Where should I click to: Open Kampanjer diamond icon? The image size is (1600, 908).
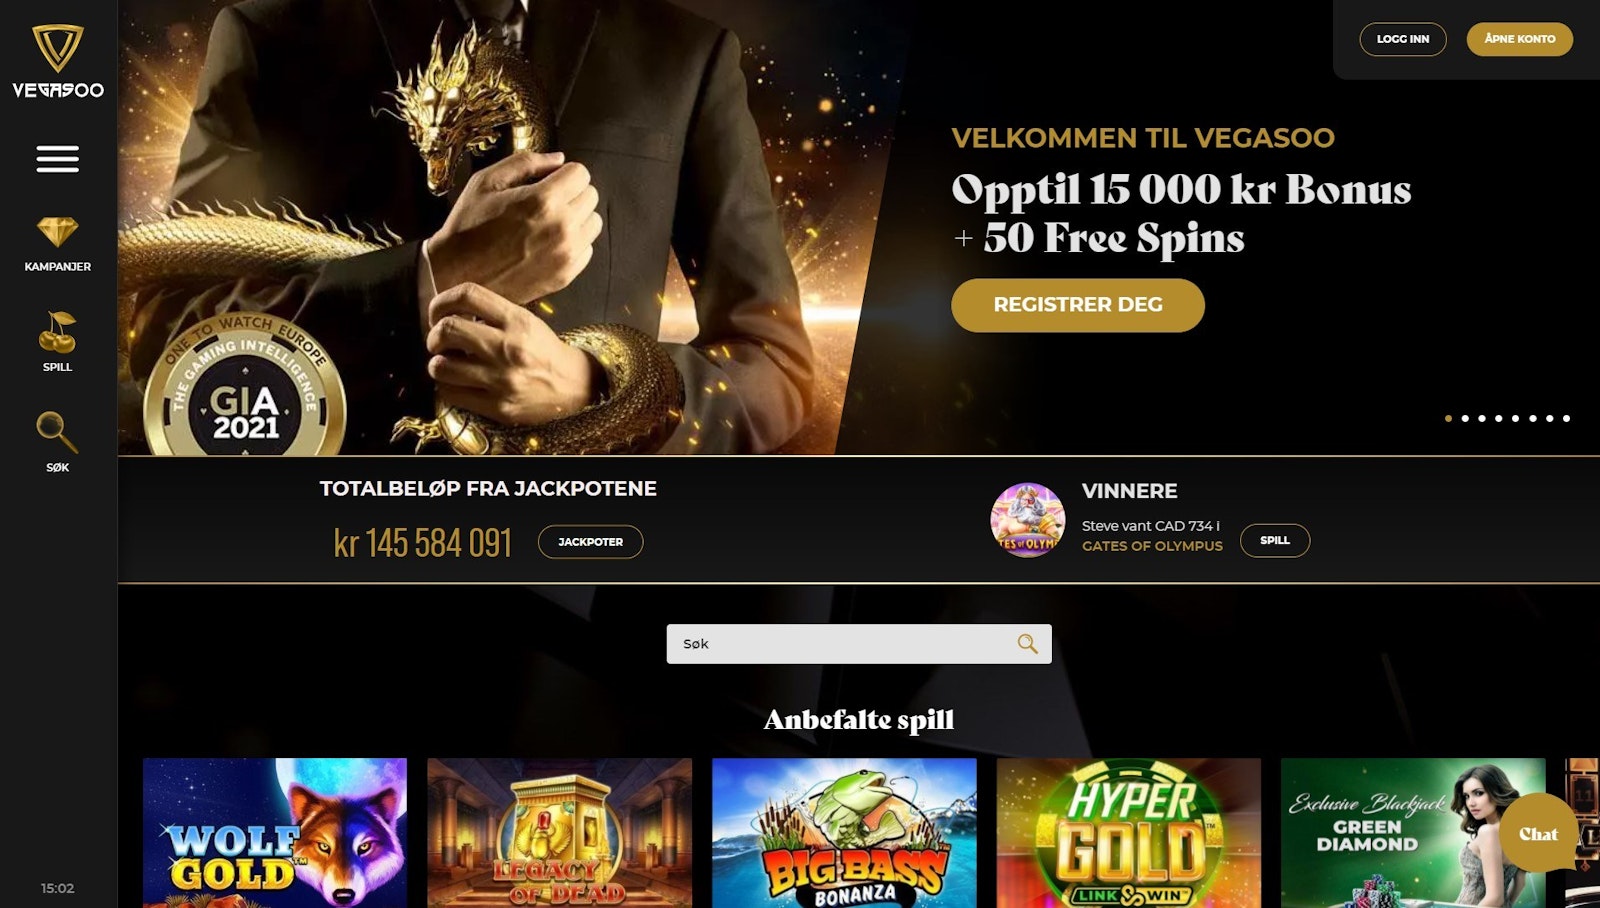(58, 232)
